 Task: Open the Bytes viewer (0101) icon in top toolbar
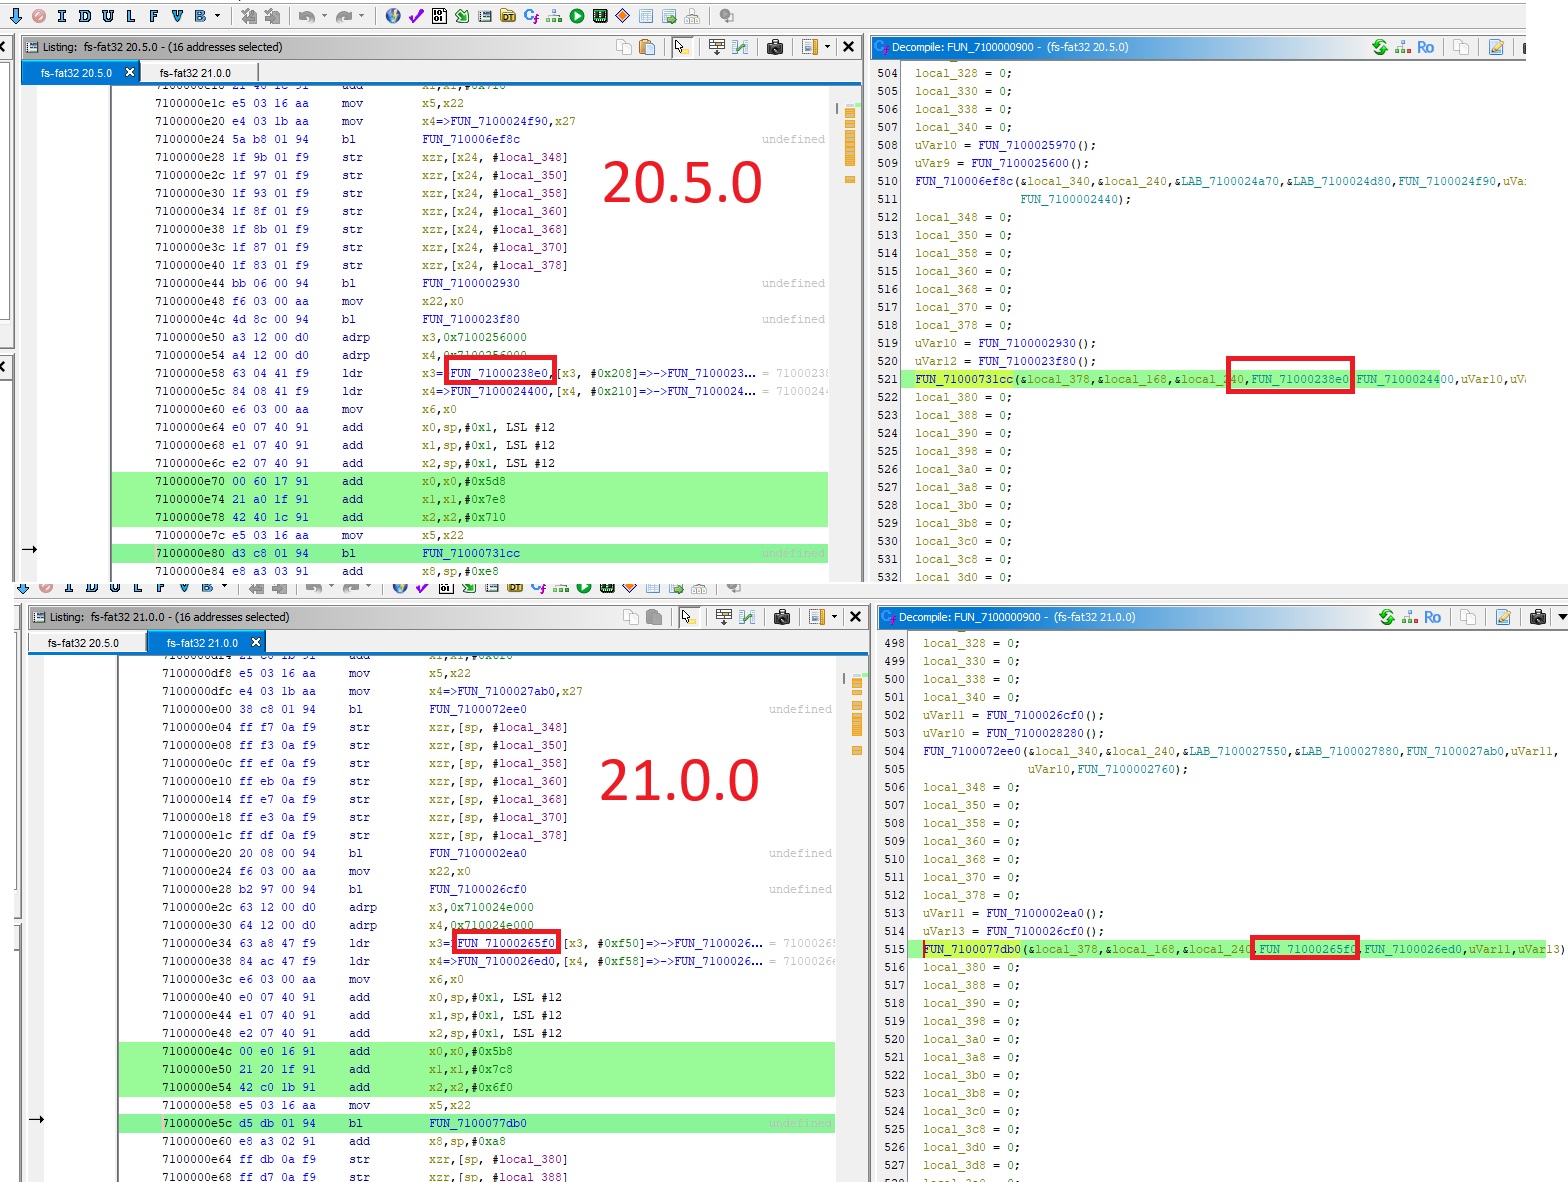pos(439,16)
